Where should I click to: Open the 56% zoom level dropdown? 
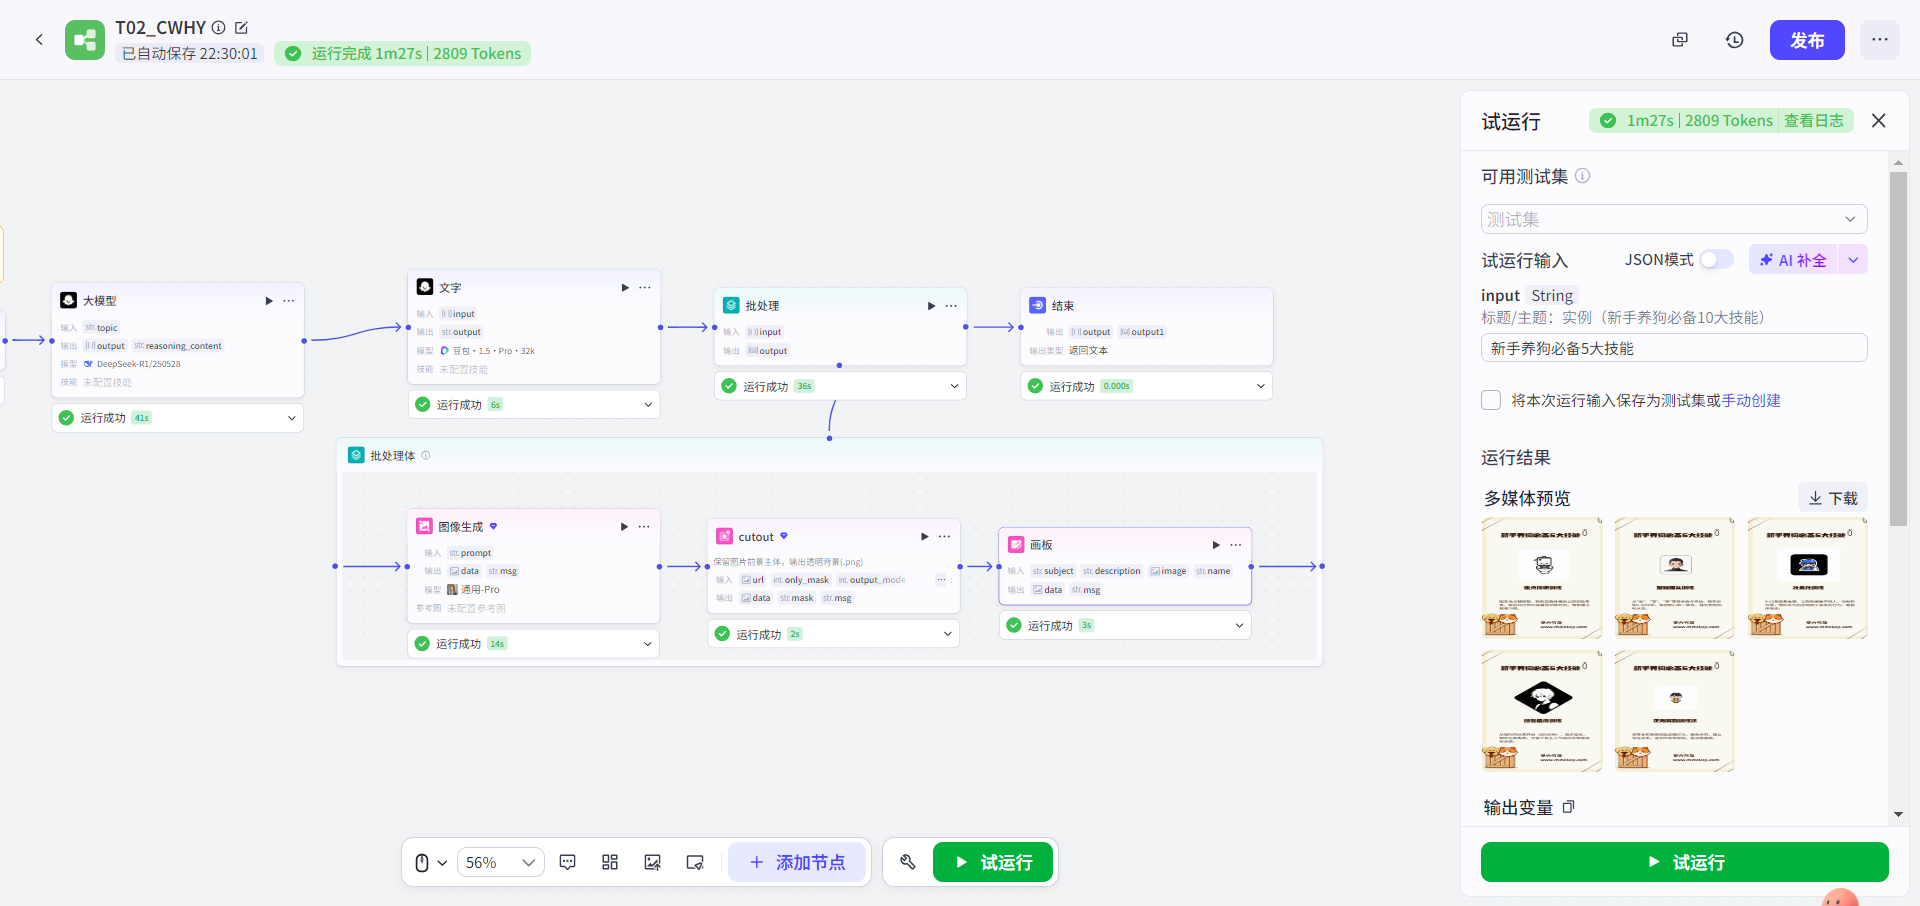(501, 862)
